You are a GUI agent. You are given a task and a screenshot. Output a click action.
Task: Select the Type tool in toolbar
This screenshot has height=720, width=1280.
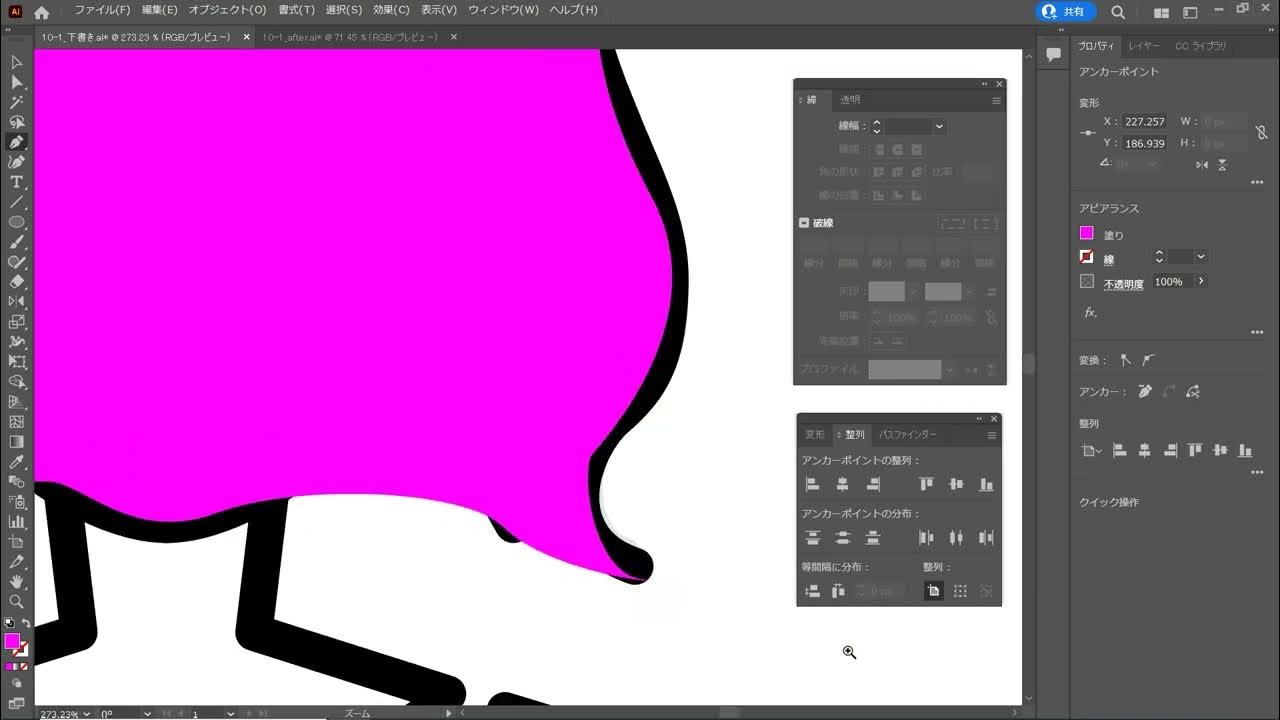16,182
